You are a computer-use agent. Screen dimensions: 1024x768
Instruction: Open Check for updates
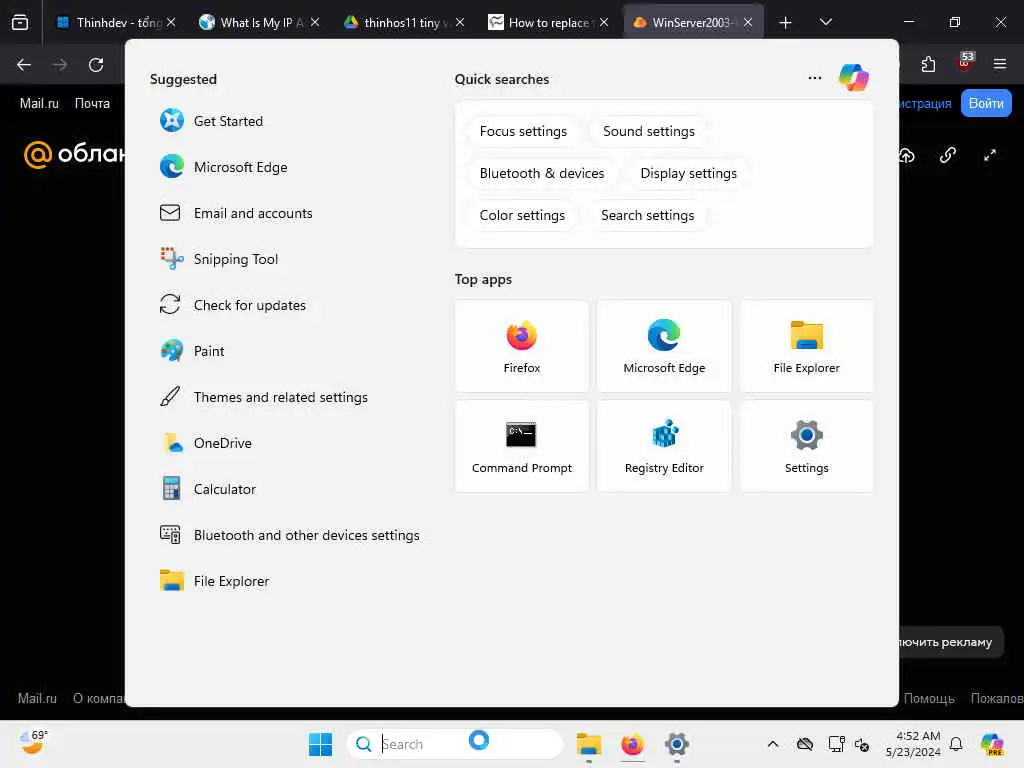click(232, 305)
